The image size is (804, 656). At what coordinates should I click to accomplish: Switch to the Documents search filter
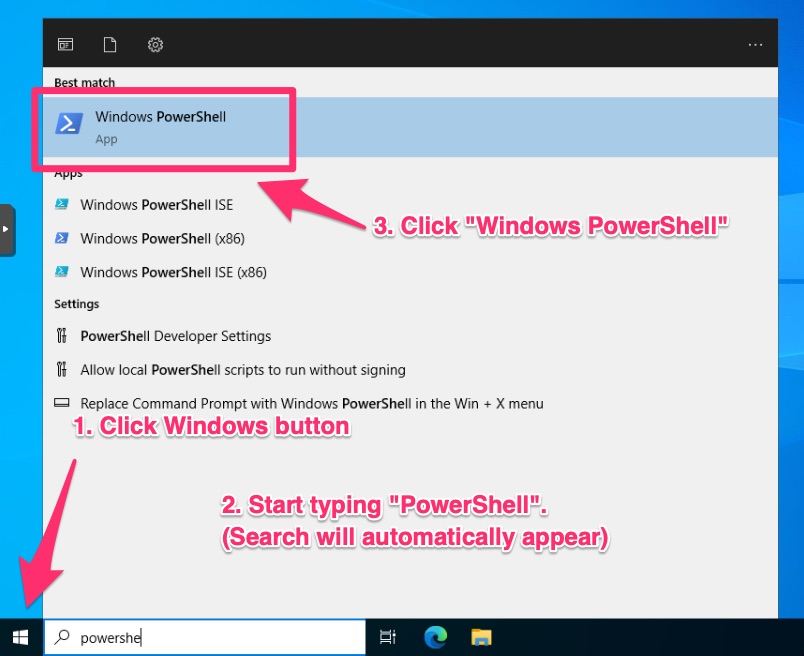point(110,44)
